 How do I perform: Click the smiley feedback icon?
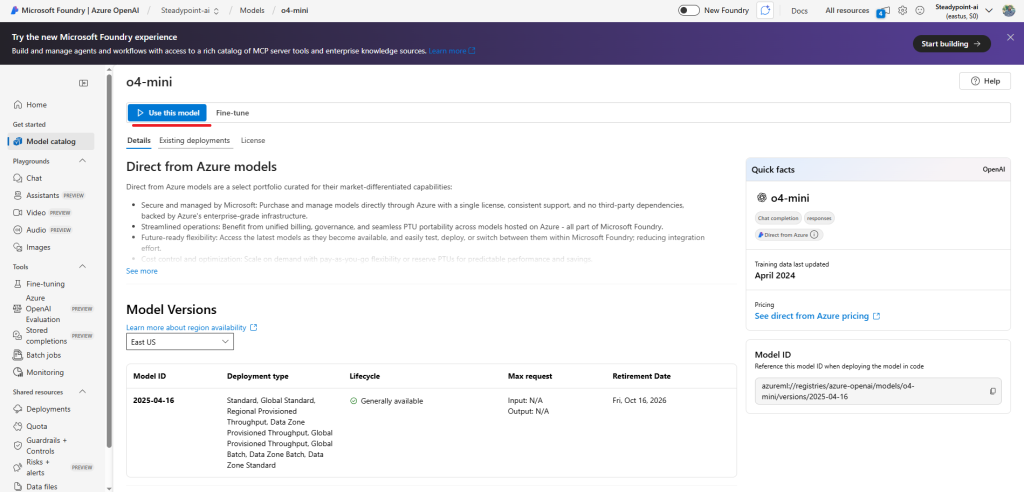(x=919, y=10)
